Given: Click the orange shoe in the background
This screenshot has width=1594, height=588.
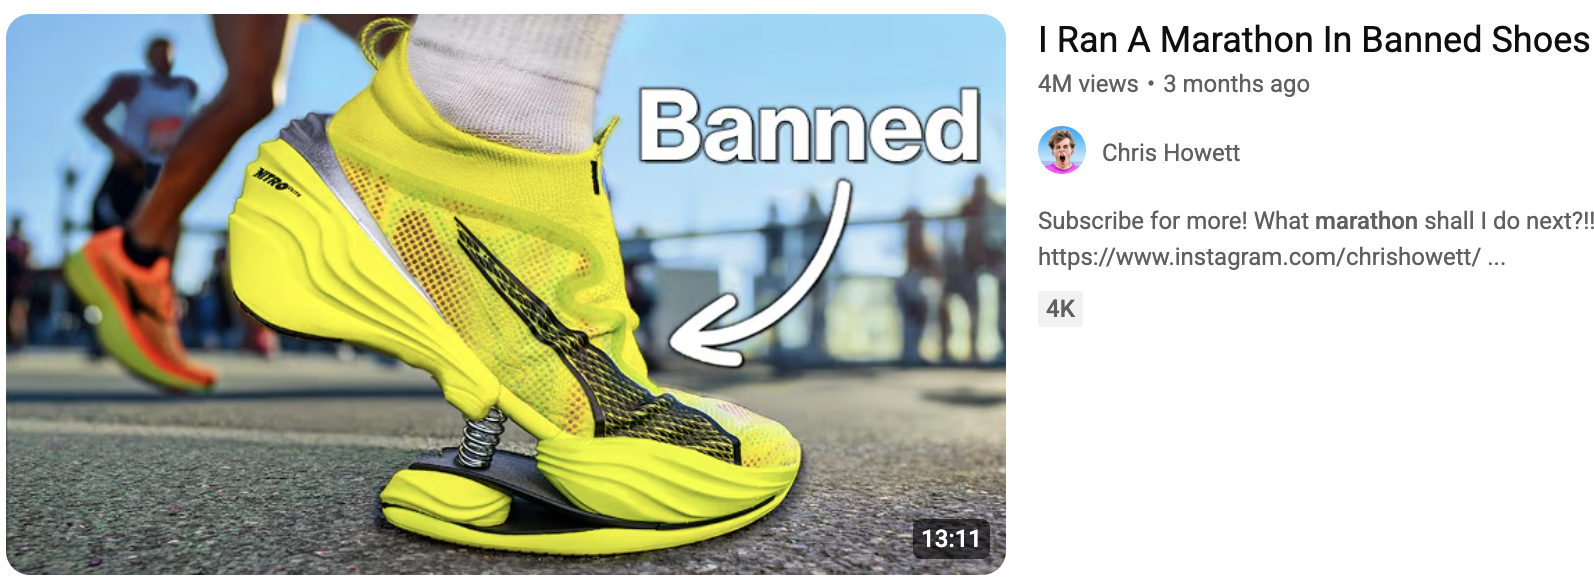Looking at the screenshot, I should point(146,308).
